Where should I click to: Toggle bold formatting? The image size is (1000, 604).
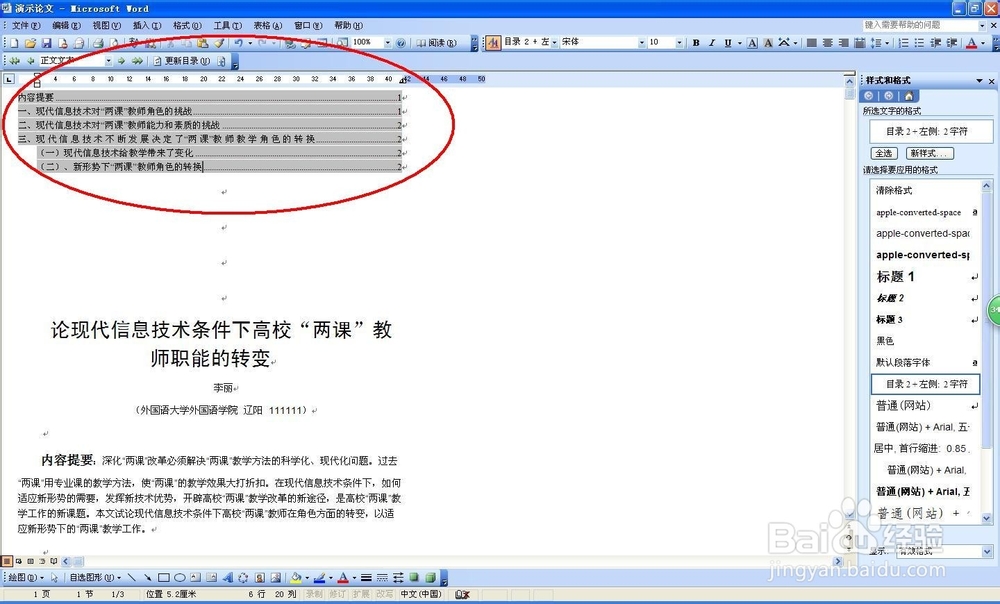pos(696,43)
